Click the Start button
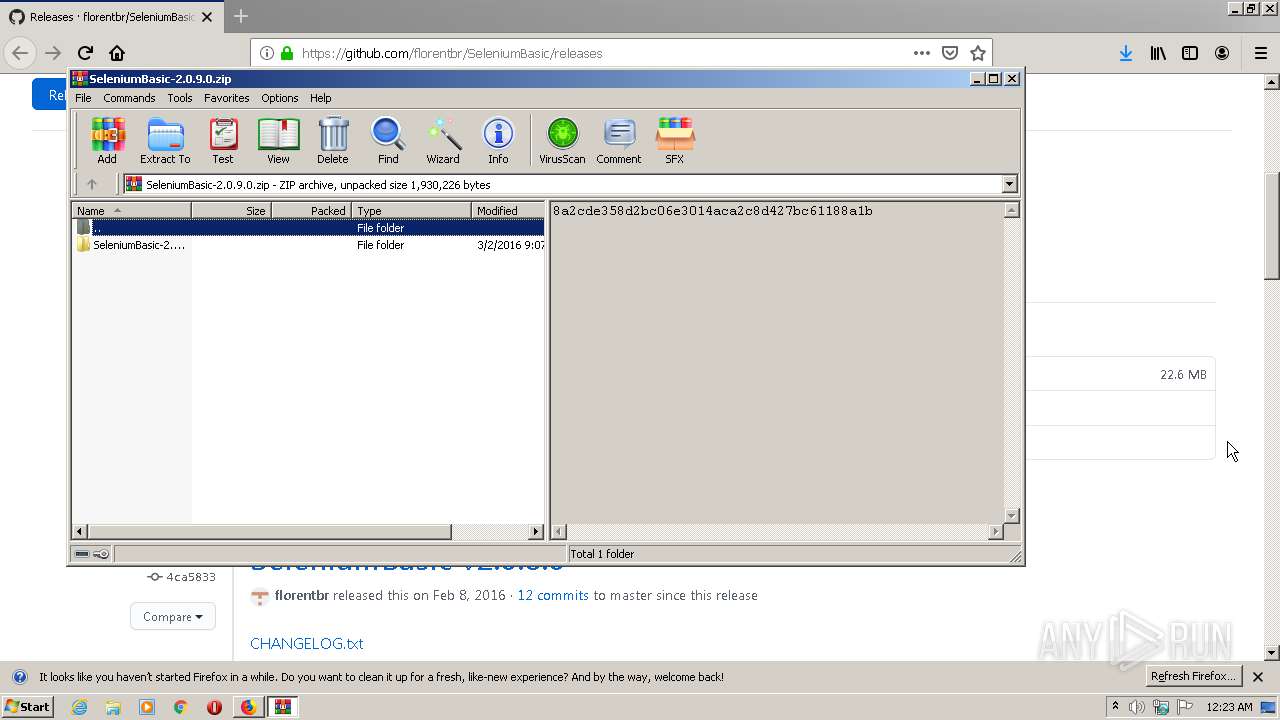The height and width of the screenshot is (720, 1280). (x=28, y=707)
